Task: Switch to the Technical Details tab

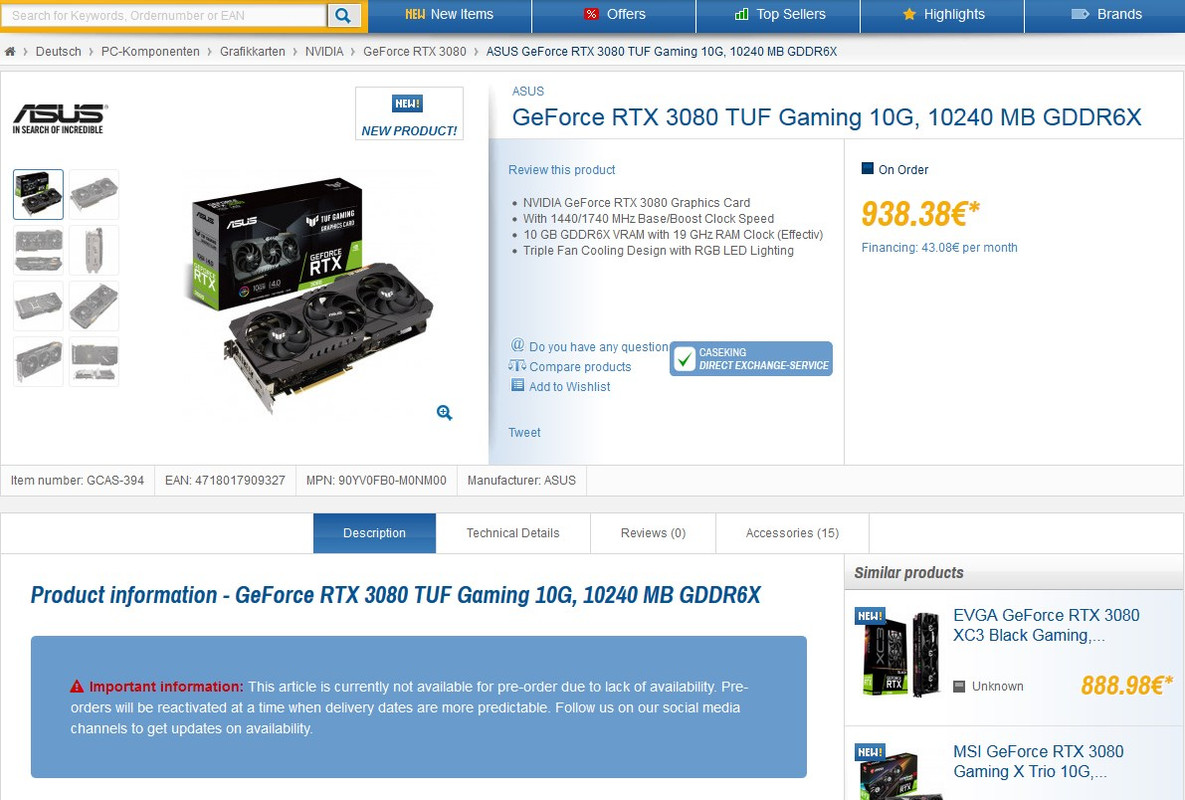Action: (x=513, y=533)
